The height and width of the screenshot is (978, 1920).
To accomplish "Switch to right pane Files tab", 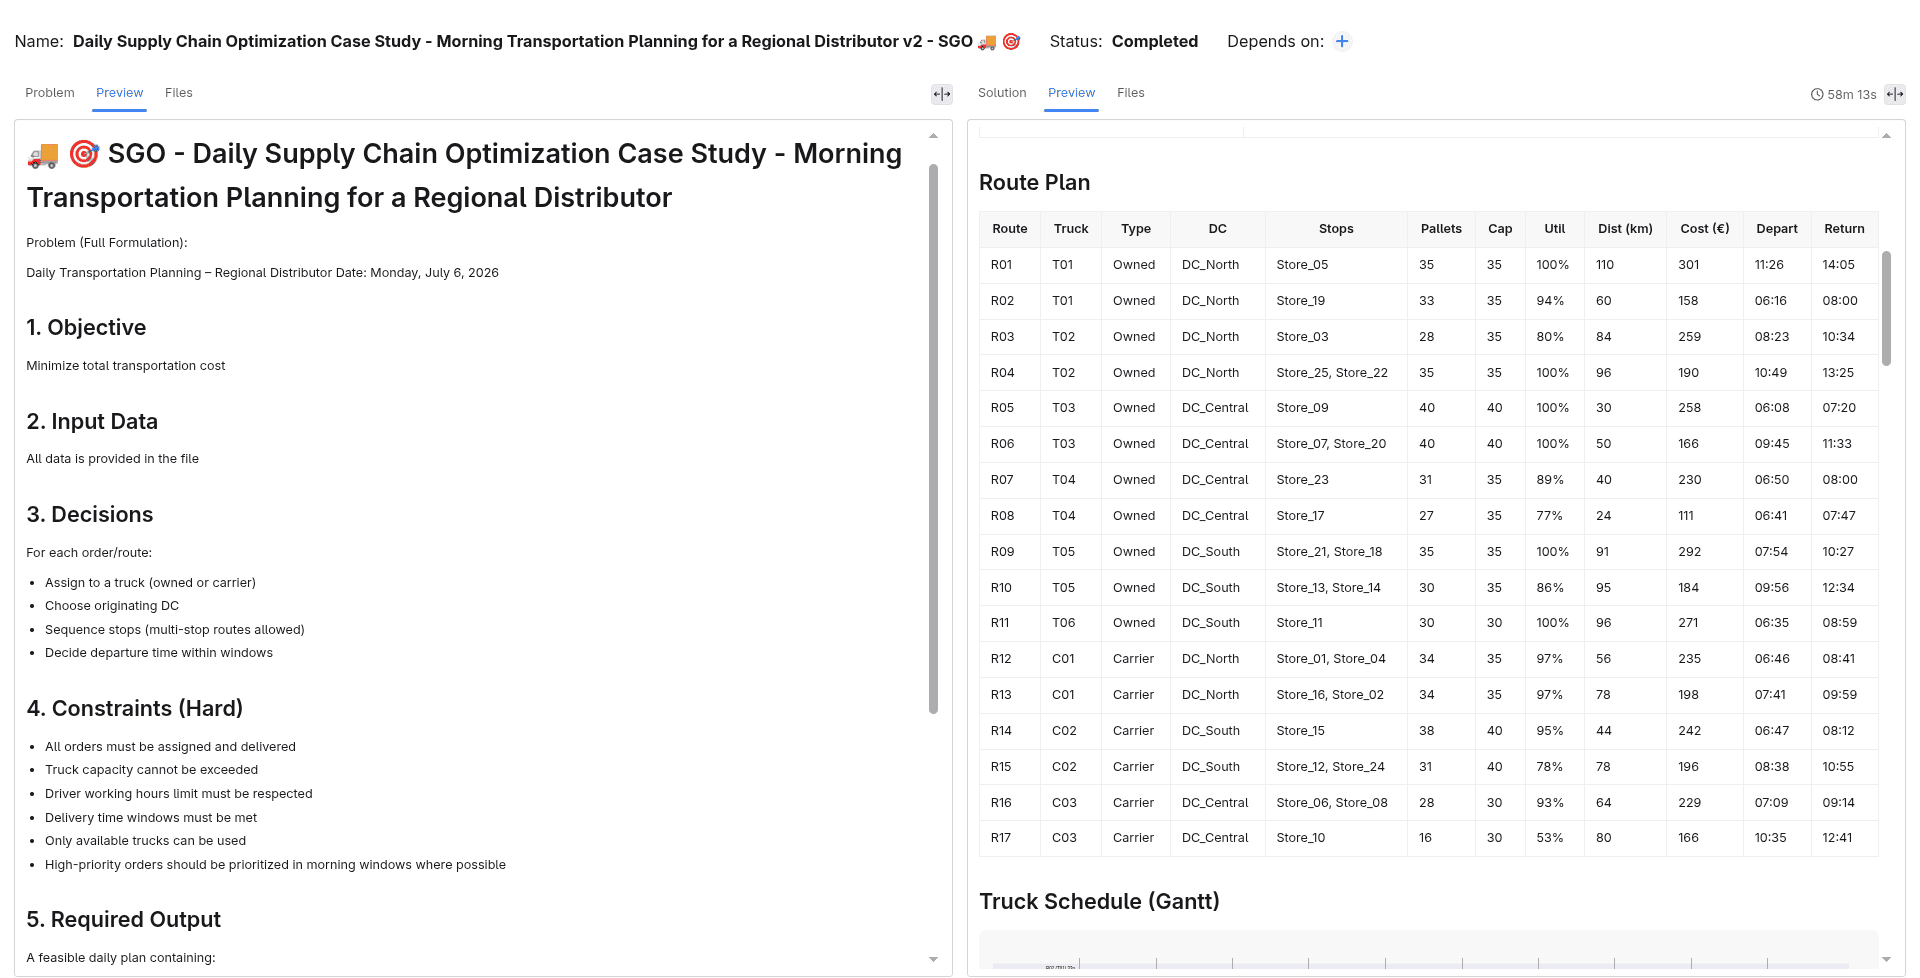I will [x=1131, y=93].
